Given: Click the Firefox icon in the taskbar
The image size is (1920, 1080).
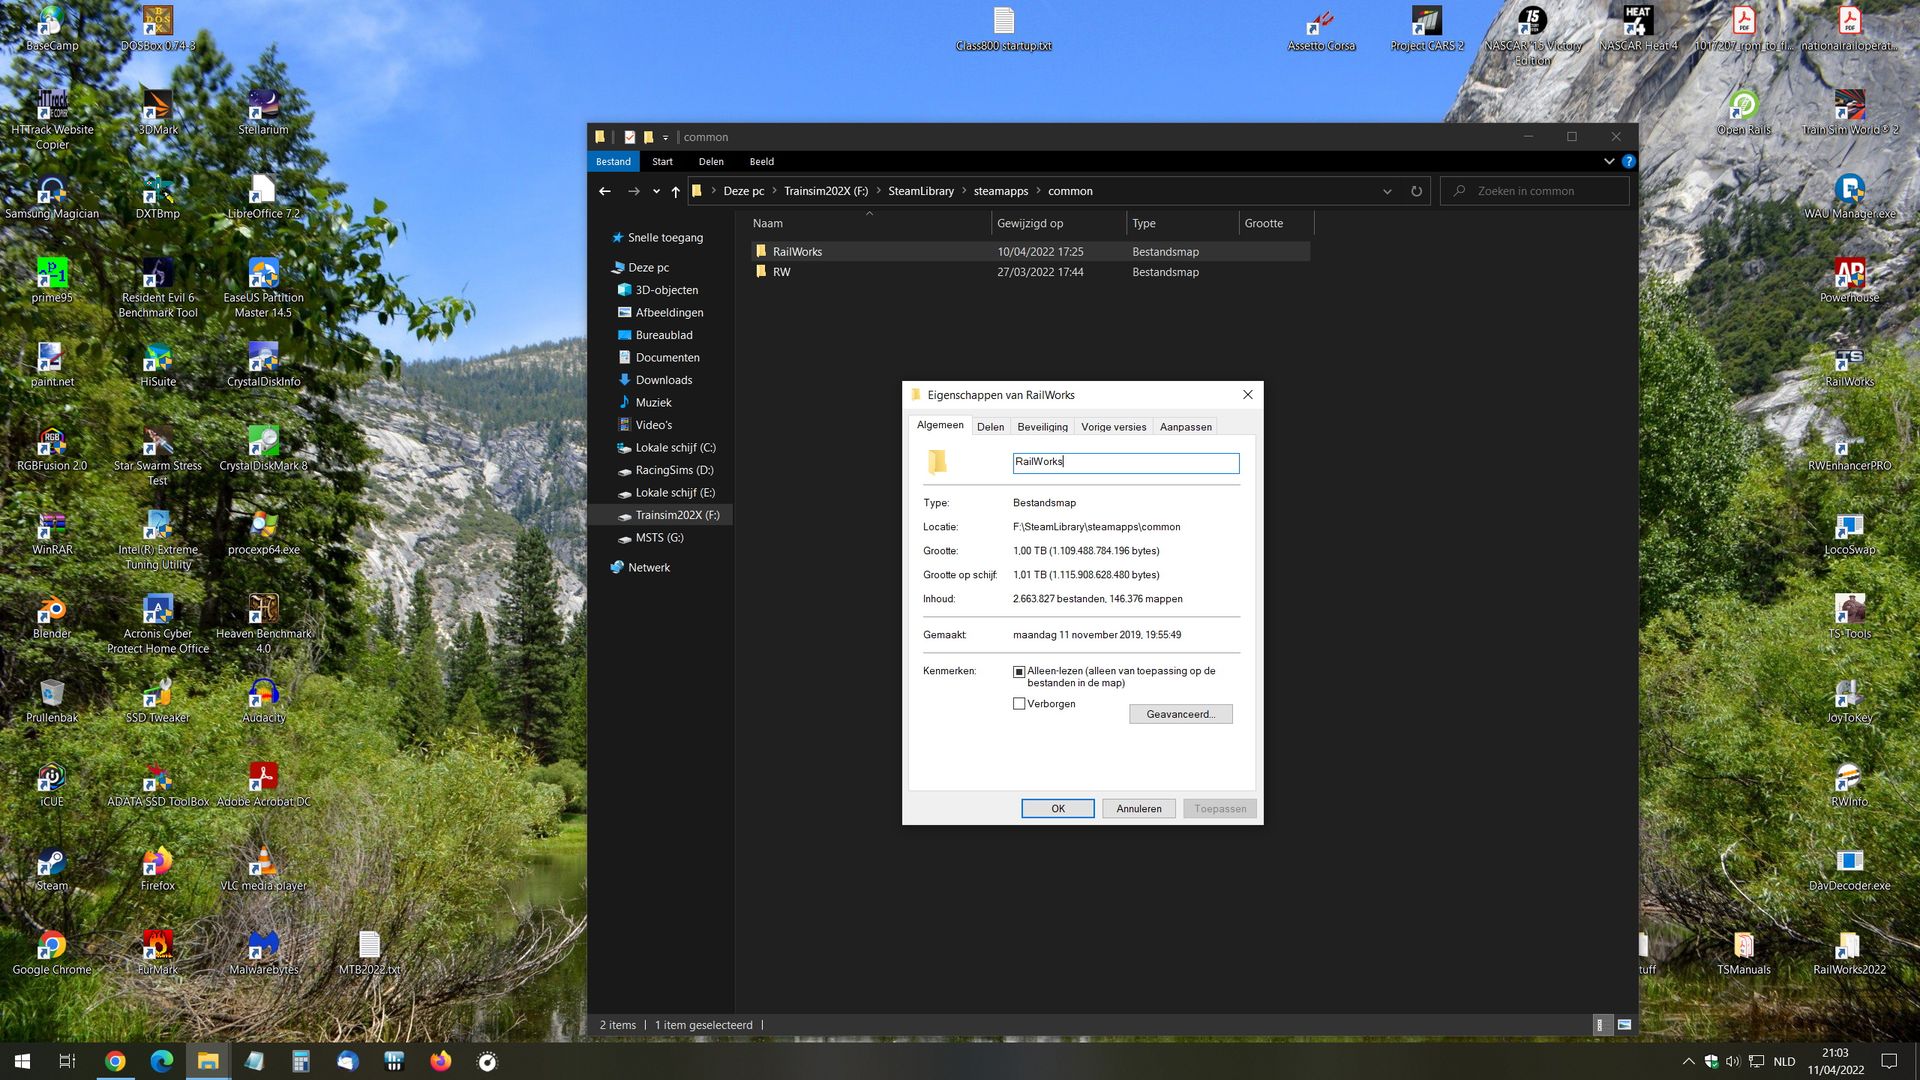Looking at the screenshot, I should click(x=441, y=1061).
